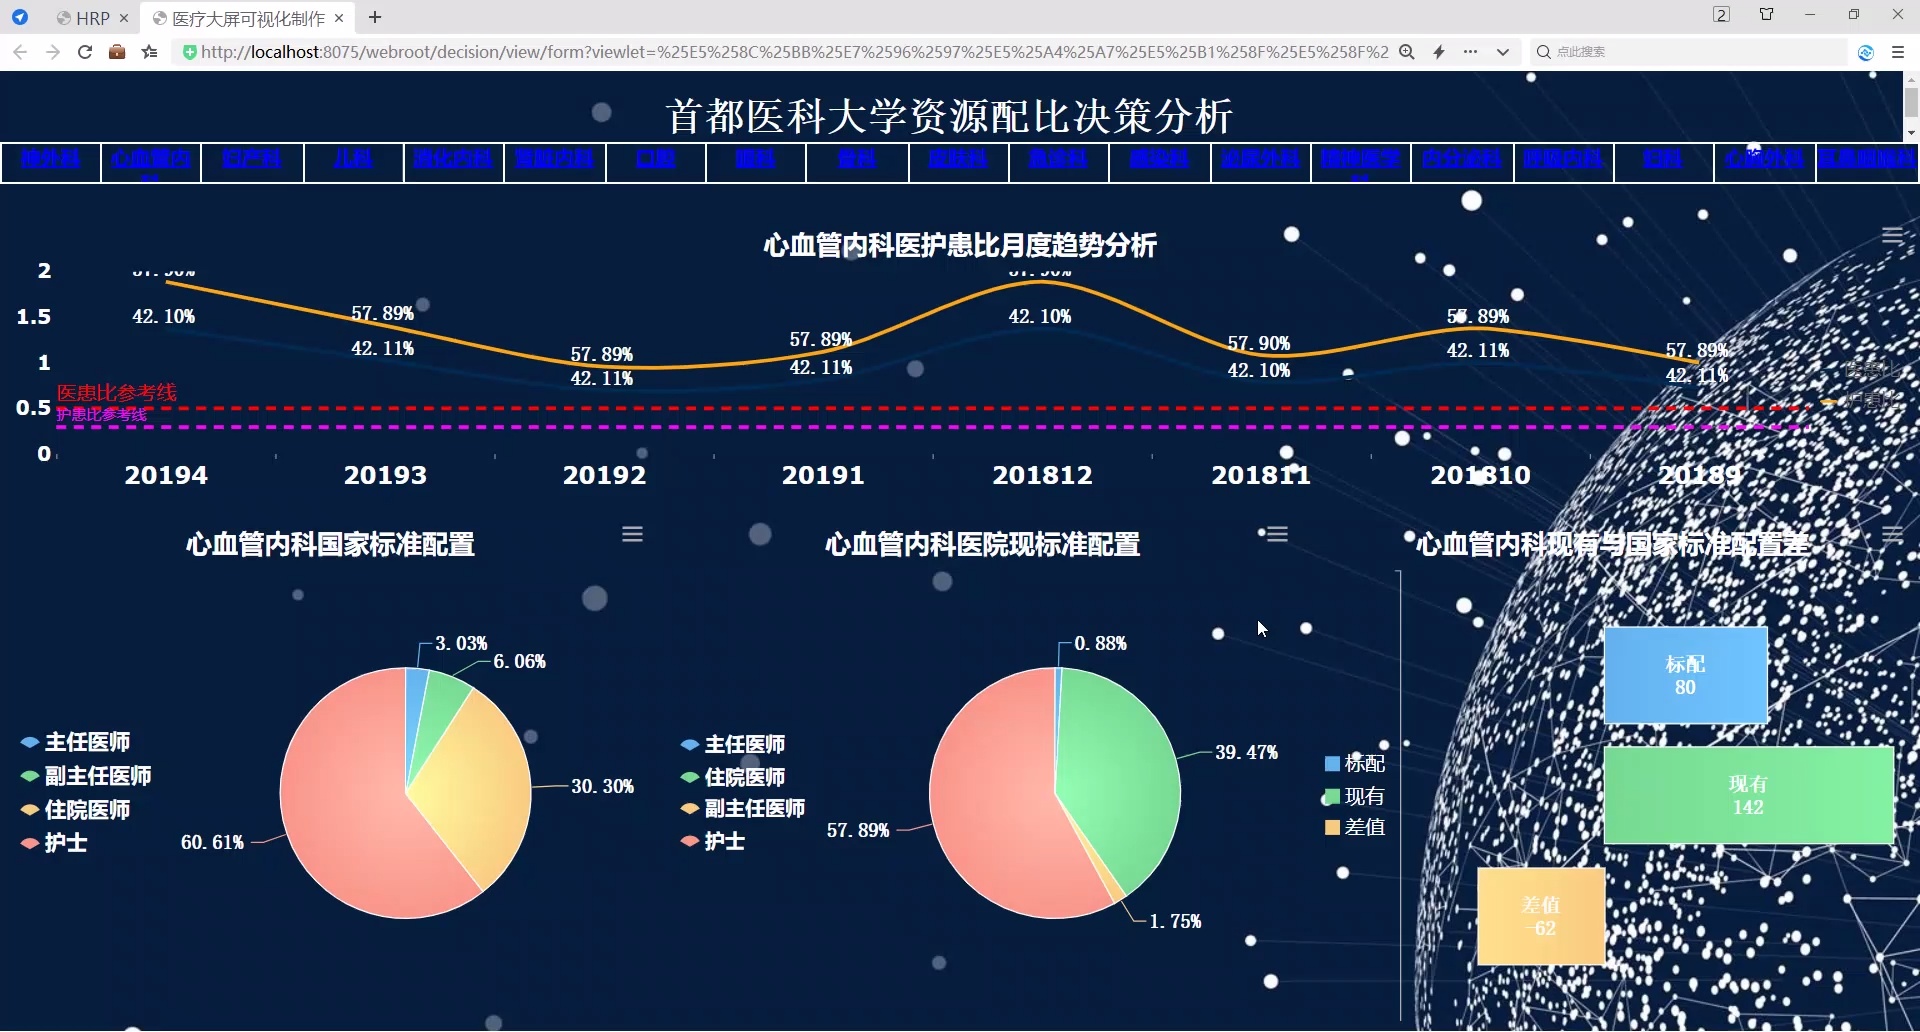Viewport: 1920px width, 1032px height.
Task: Click the browser back navigation arrow
Action: point(20,52)
